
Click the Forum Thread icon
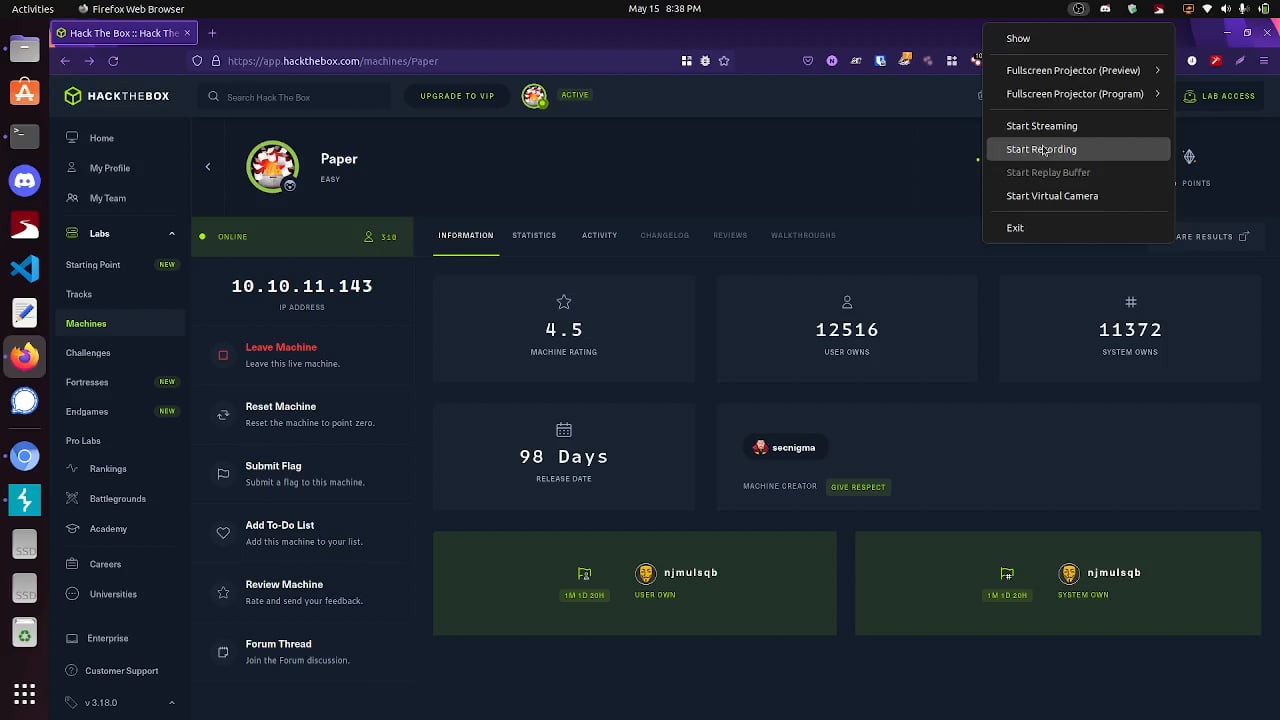[x=223, y=652]
